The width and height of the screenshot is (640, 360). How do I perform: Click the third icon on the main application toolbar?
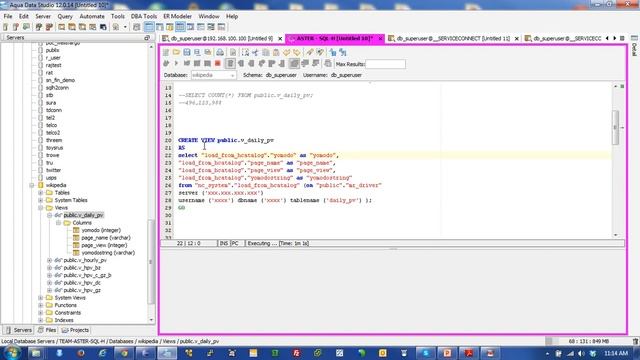tap(26, 27)
